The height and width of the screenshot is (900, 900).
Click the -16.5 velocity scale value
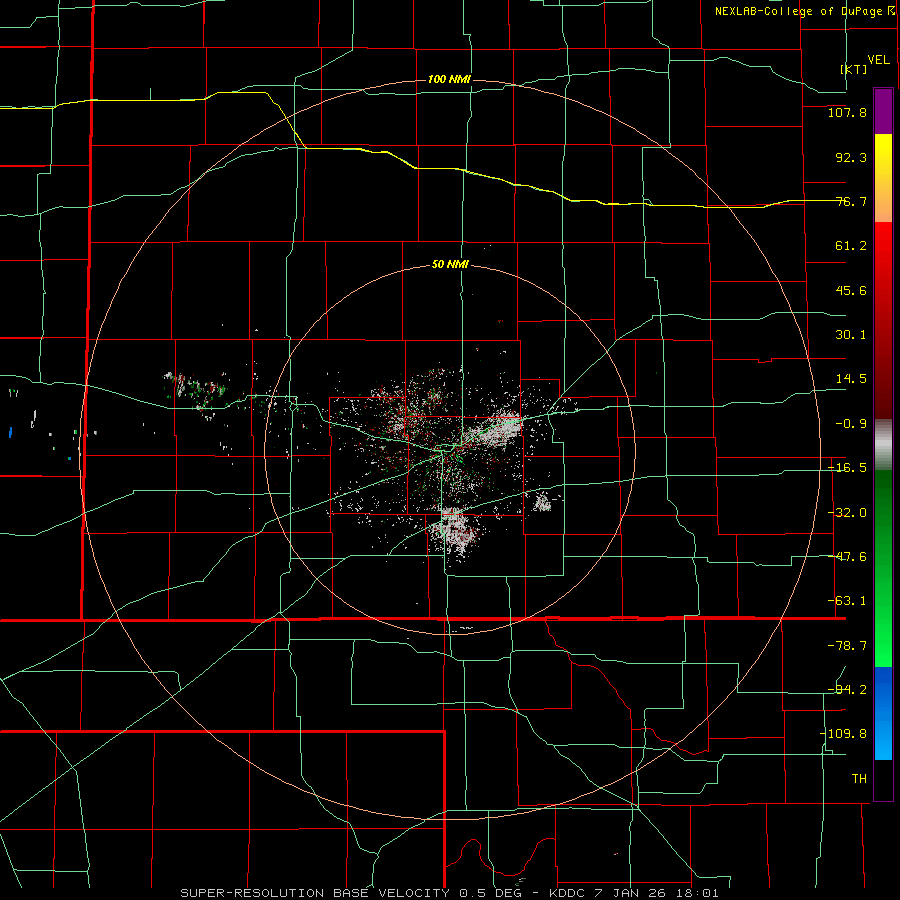pos(847,468)
